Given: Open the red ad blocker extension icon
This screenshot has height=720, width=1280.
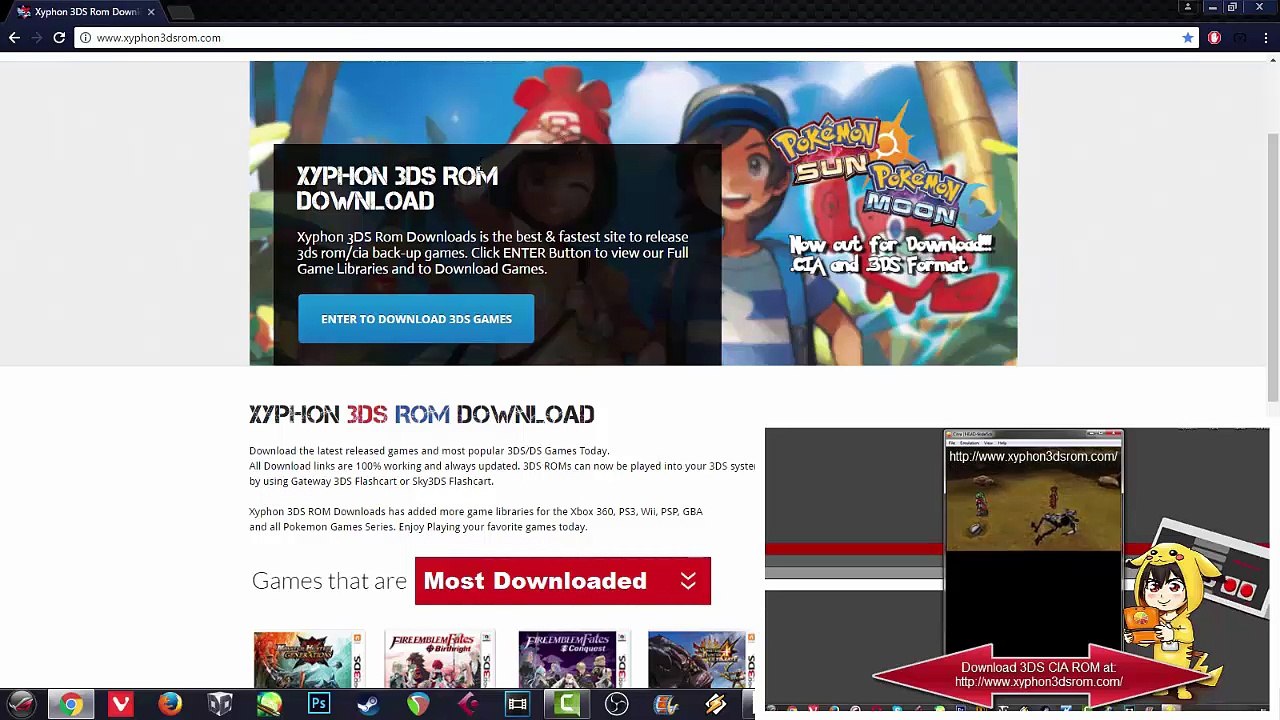Looking at the screenshot, I should 1214,38.
